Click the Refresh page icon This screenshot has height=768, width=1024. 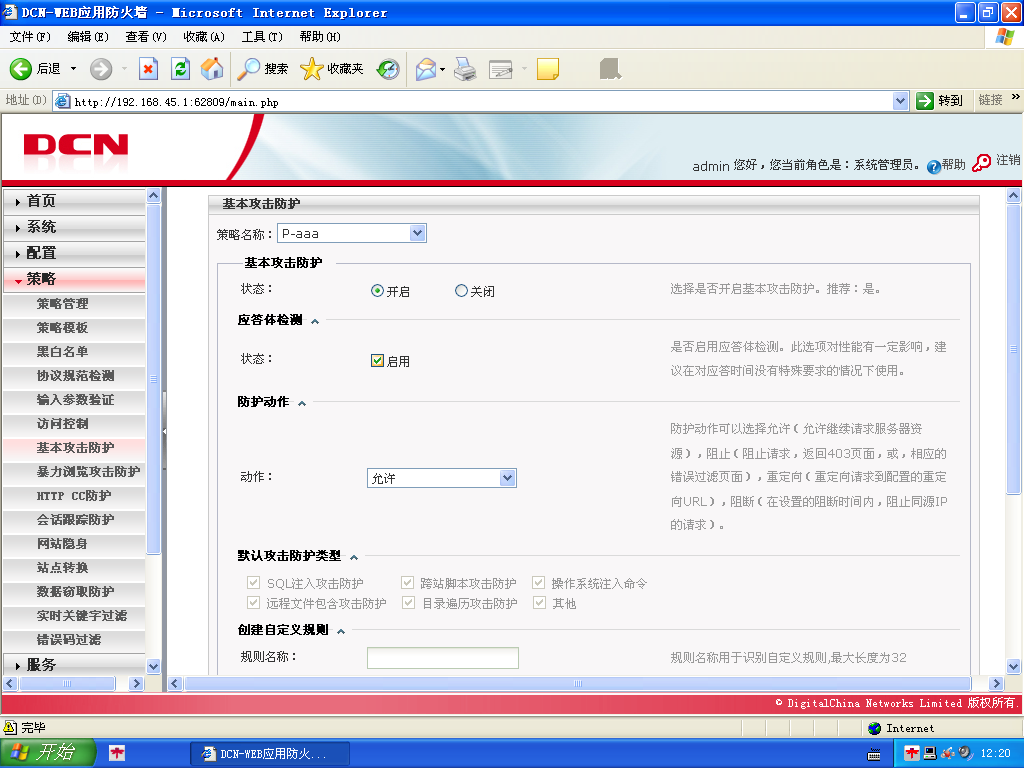pos(180,69)
